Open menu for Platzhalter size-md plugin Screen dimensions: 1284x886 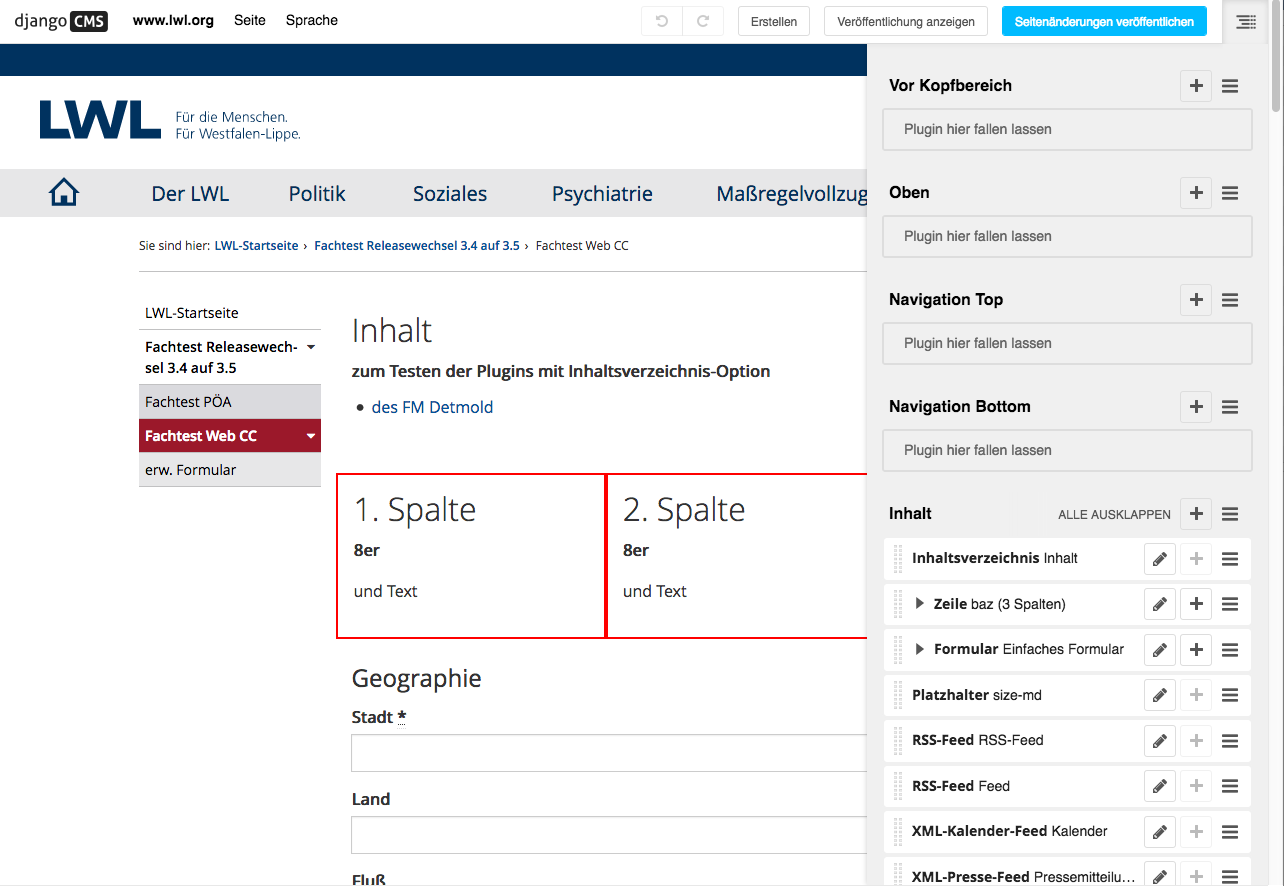1230,695
